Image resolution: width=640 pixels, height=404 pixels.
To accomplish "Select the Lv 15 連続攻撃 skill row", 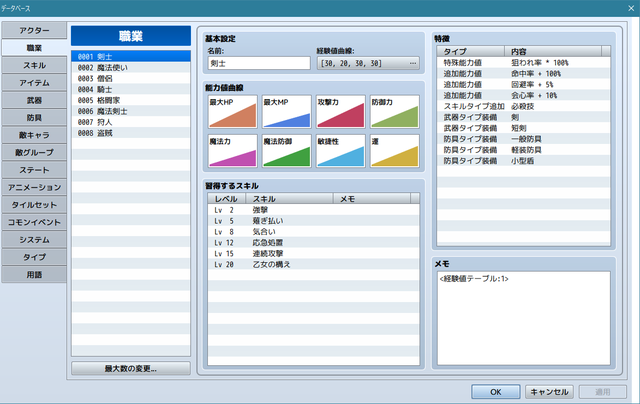I will [x=313, y=253].
